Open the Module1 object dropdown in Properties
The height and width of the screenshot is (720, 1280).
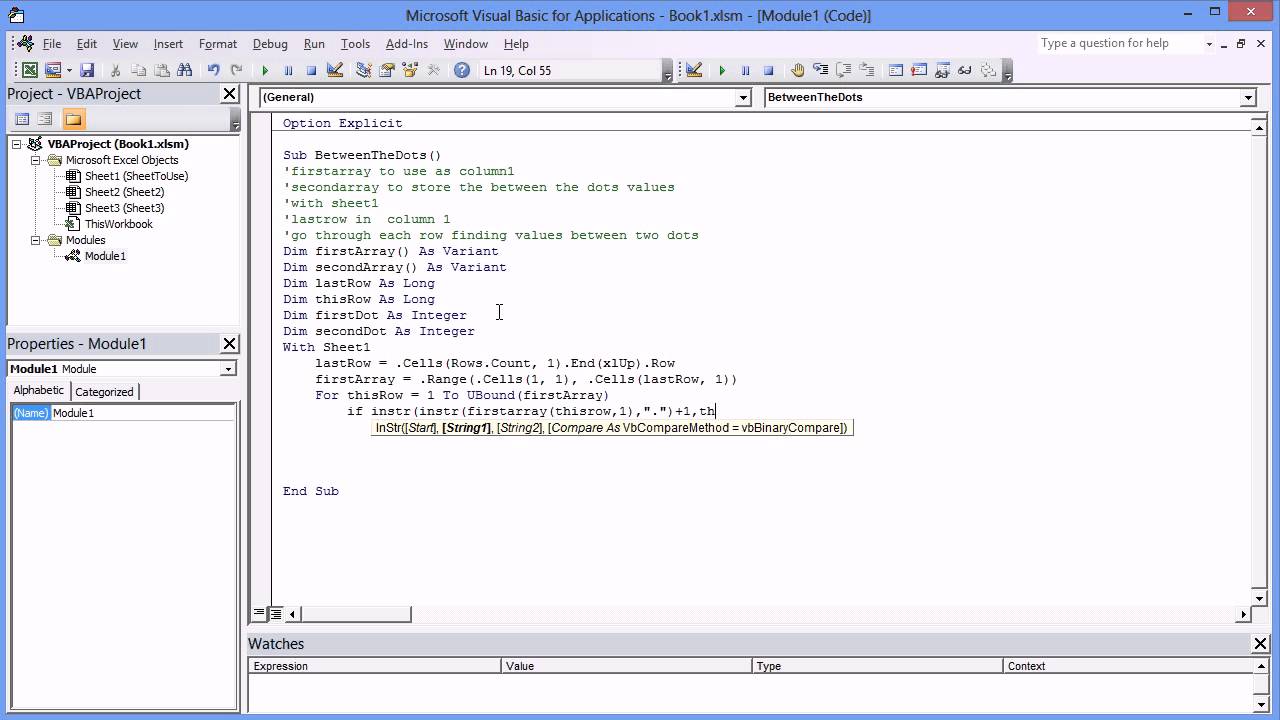[228, 369]
